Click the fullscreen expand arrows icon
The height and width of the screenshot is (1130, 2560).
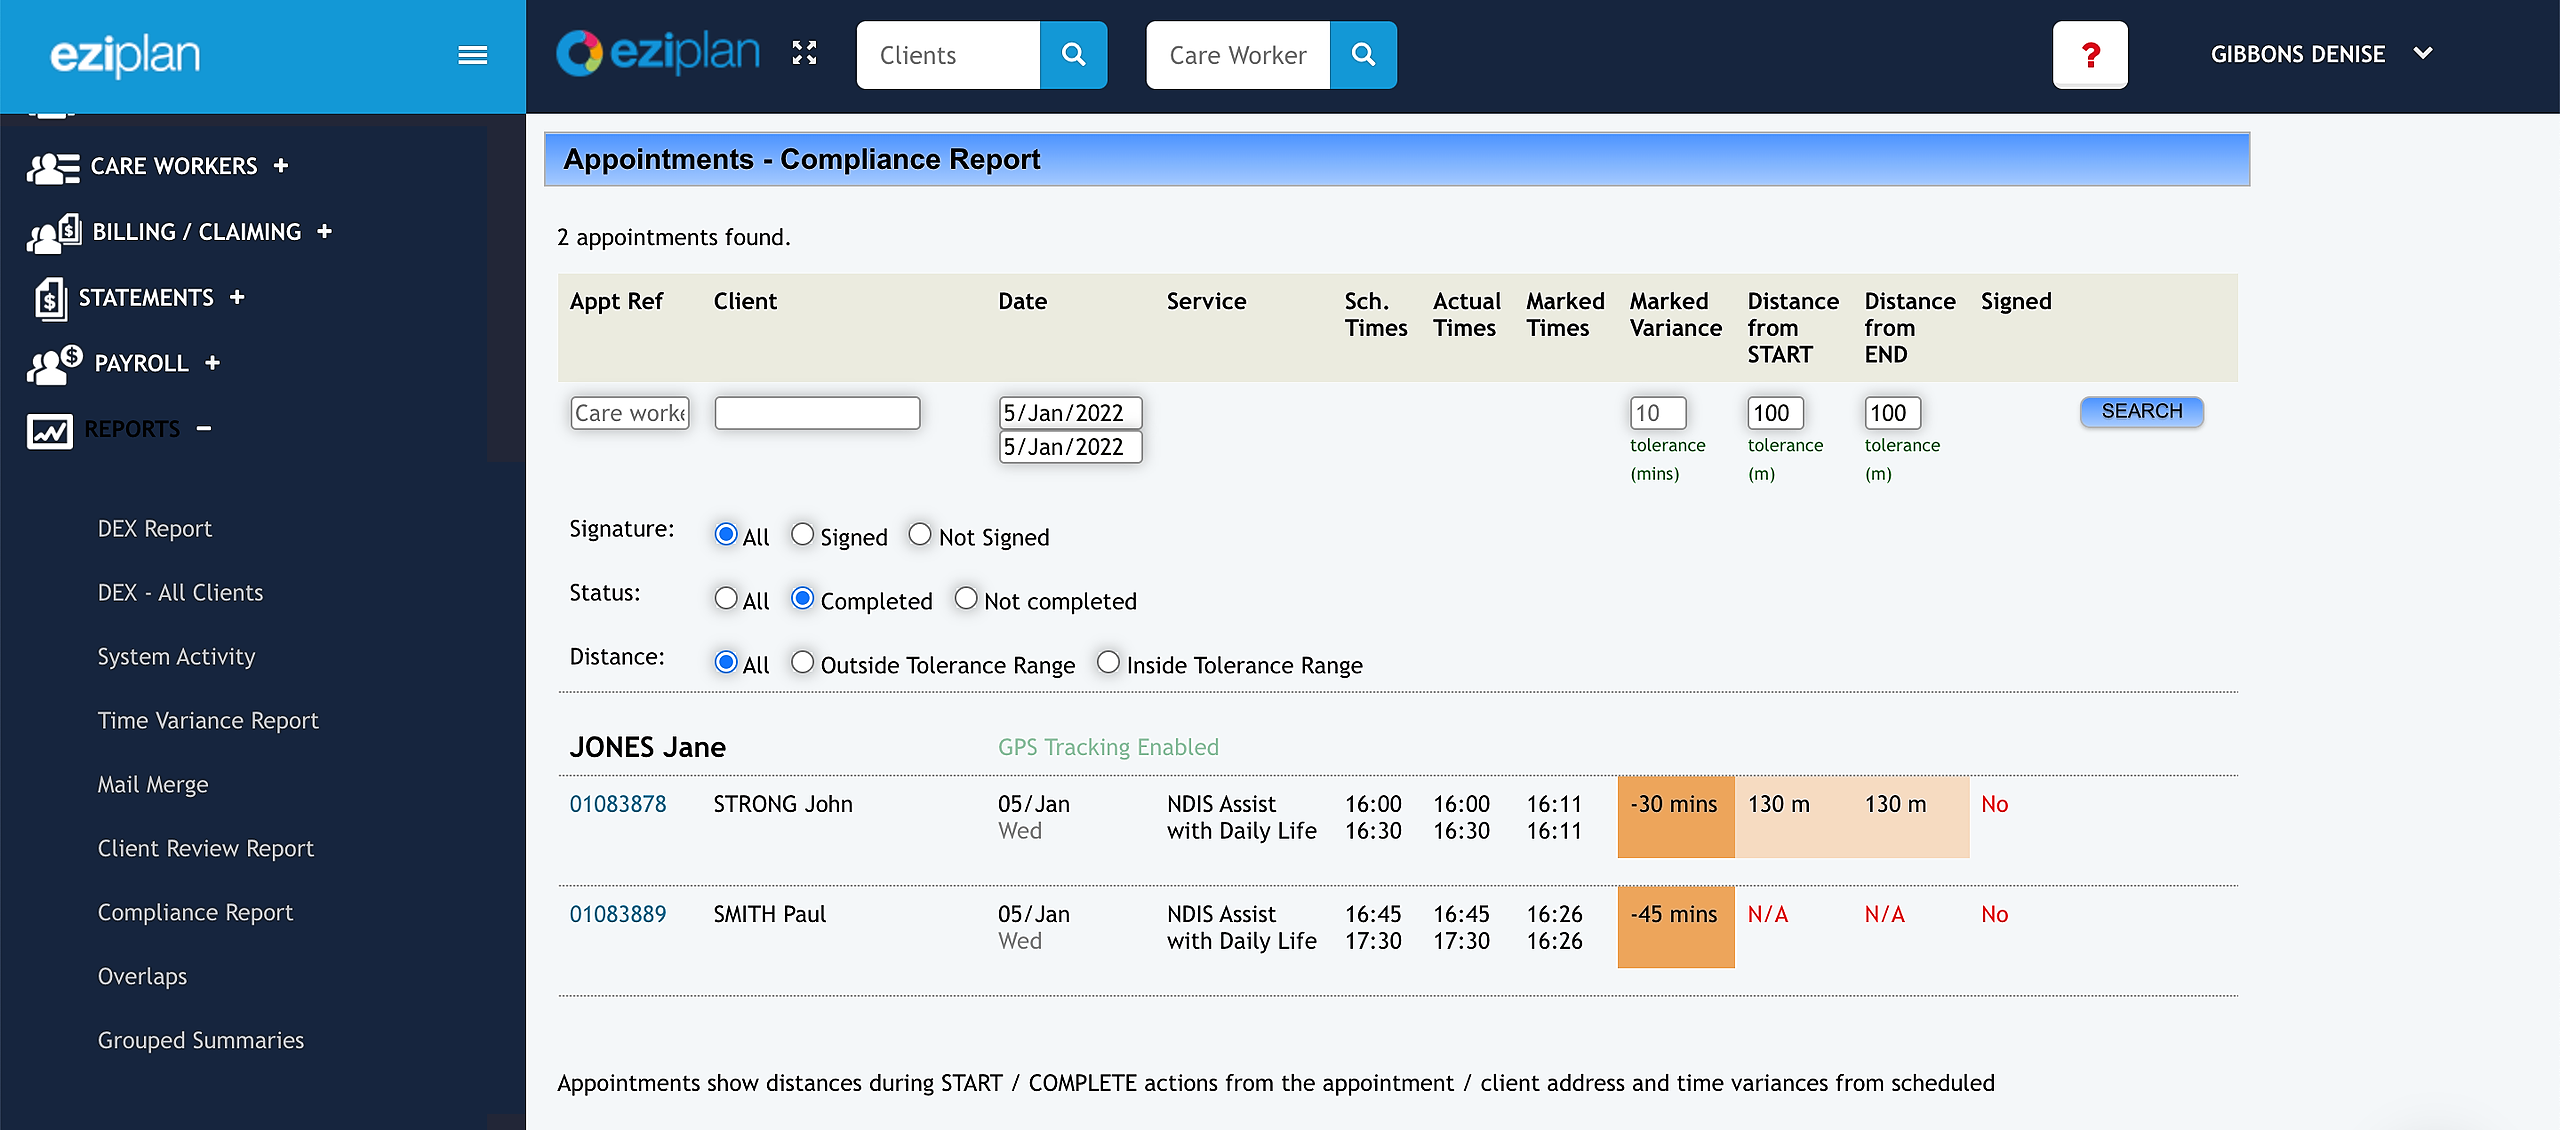[804, 54]
